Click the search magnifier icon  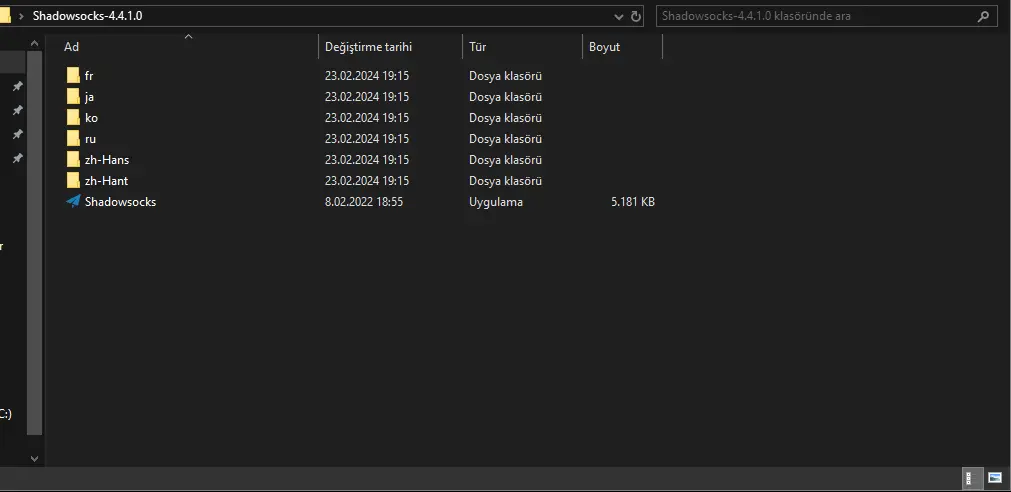click(x=983, y=16)
